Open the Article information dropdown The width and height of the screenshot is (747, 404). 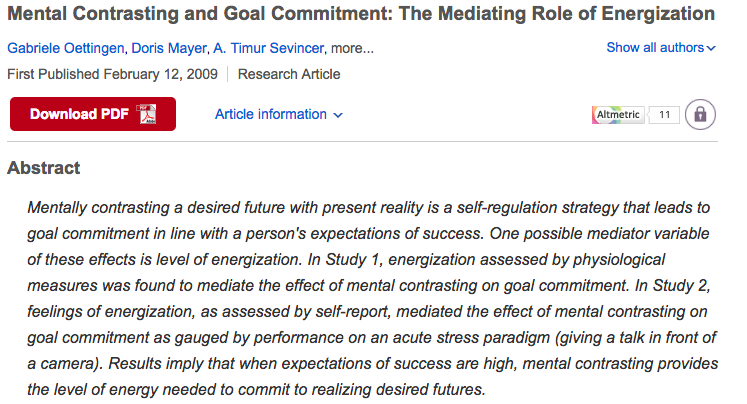click(x=271, y=114)
